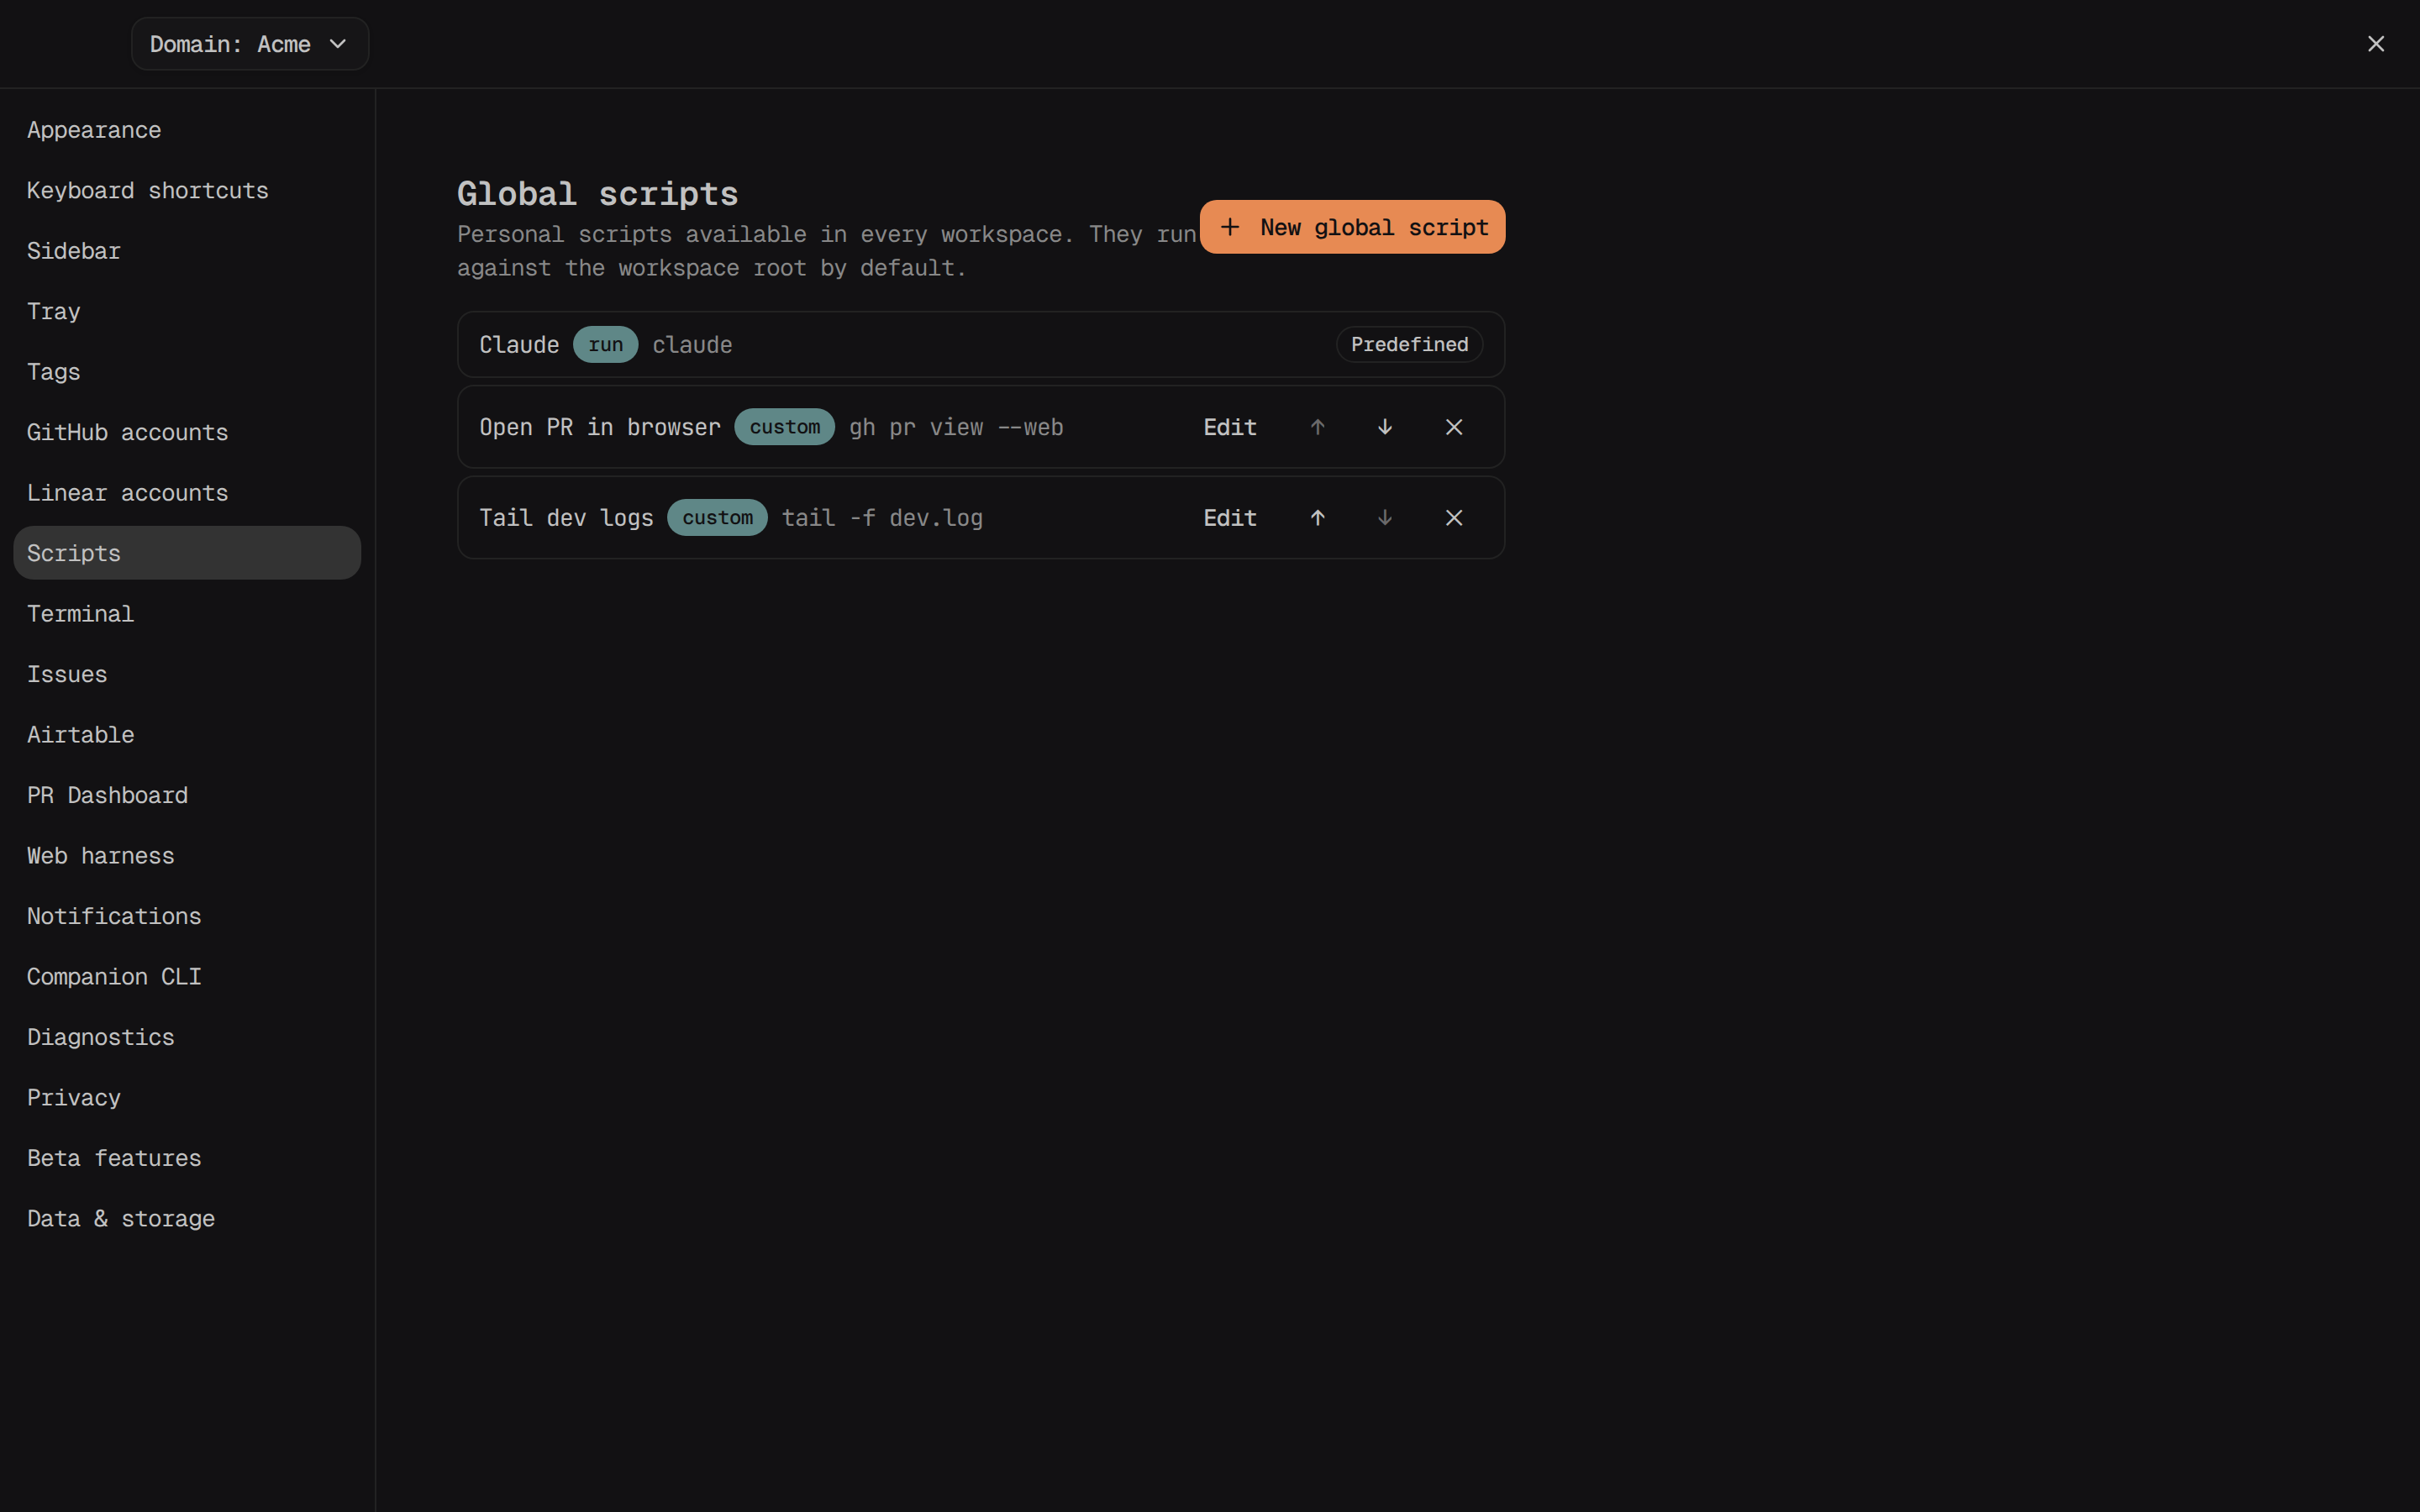Show Beta features settings
This screenshot has height=1512, width=2420.
(187, 1158)
